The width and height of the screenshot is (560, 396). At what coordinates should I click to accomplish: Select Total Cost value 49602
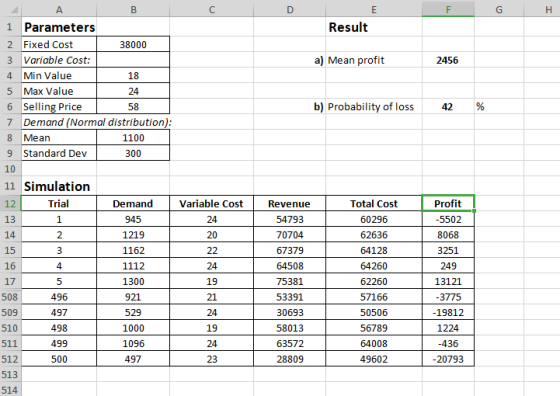(374, 359)
